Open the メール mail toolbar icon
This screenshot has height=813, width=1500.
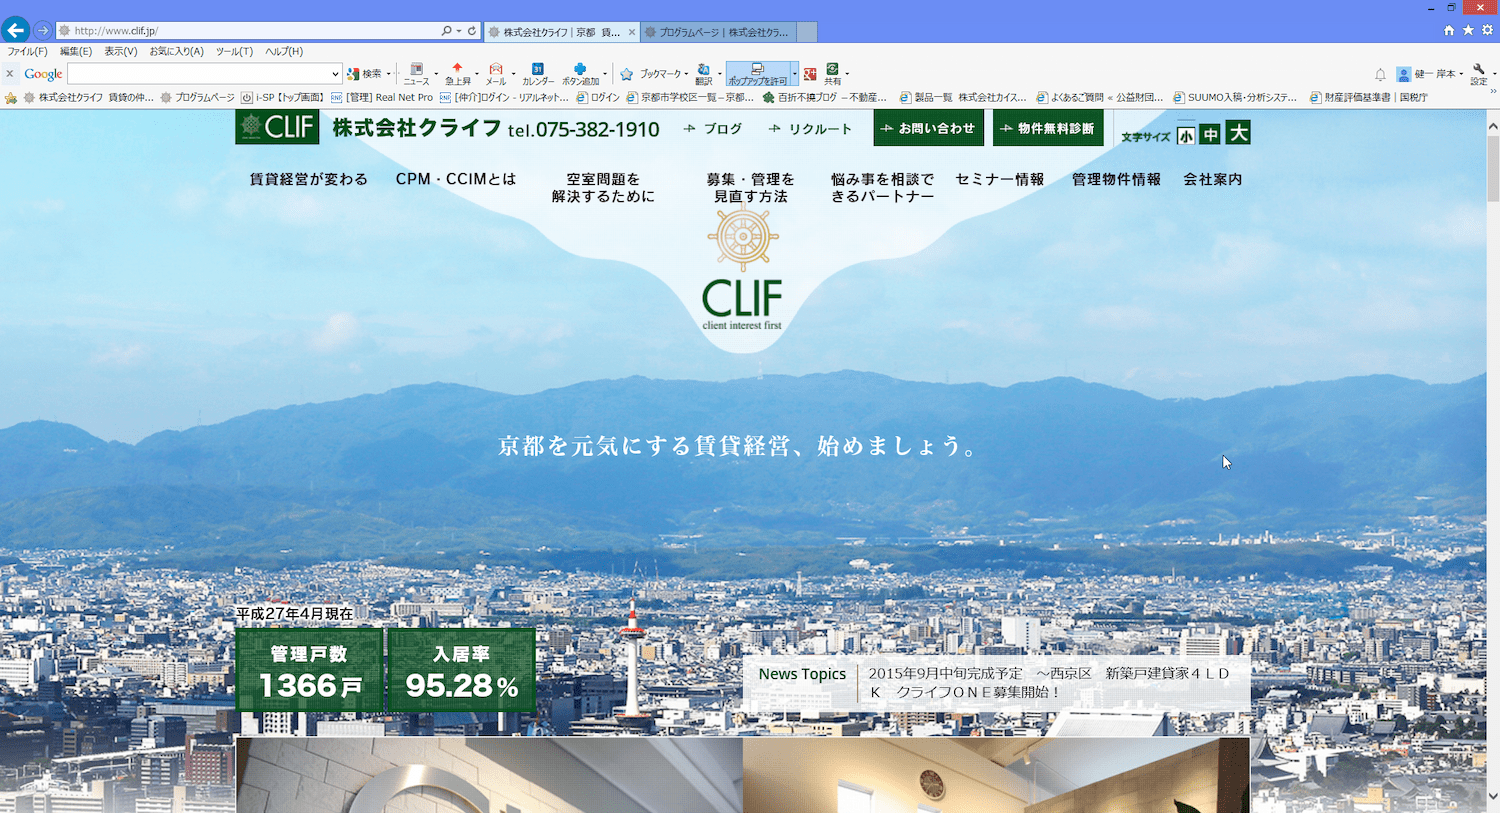(496, 74)
